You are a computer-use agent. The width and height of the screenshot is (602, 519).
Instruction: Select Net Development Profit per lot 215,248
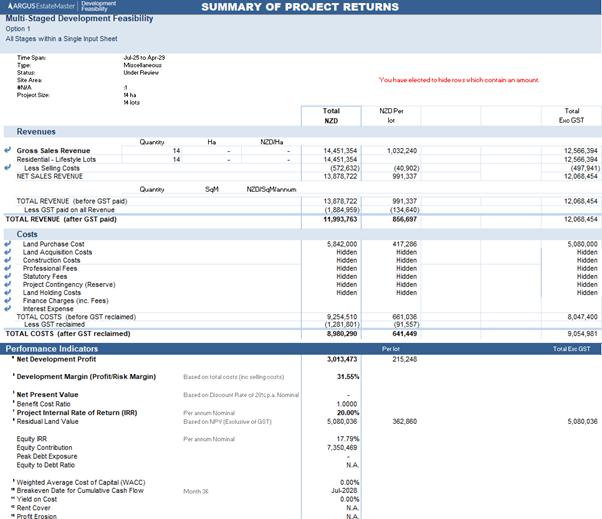tap(404, 359)
